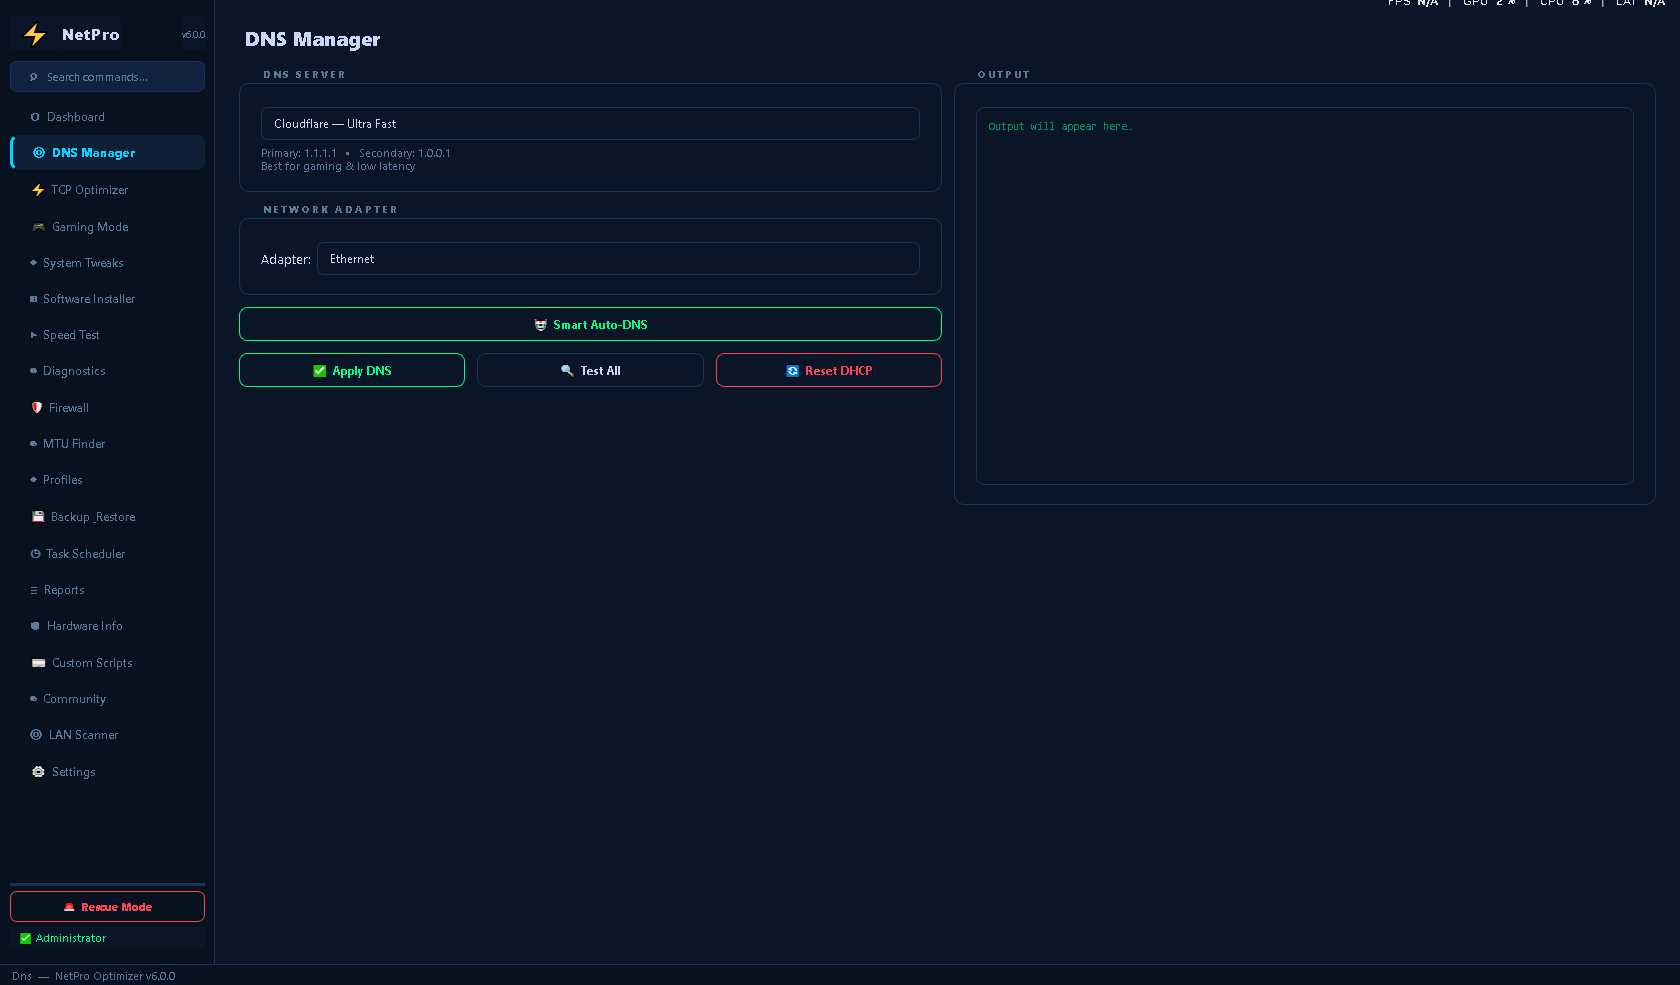Go to the Software Installer page
The height and width of the screenshot is (985, 1680).
pyautogui.click(x=107, y=299)
